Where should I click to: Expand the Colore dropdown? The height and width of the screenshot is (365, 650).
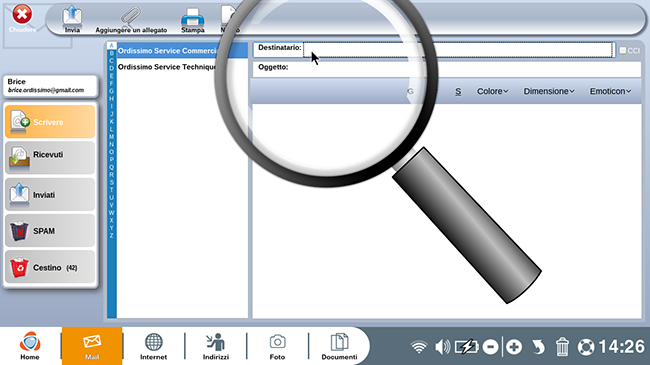[492, 91]
